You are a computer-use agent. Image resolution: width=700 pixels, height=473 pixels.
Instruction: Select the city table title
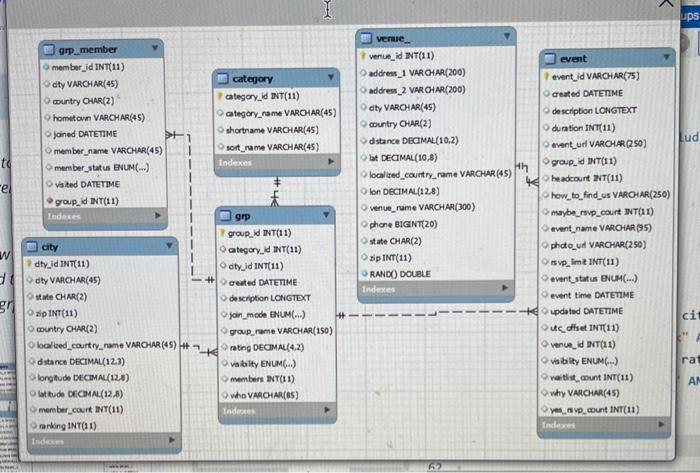pyautogui.click(x=50, y=247)
